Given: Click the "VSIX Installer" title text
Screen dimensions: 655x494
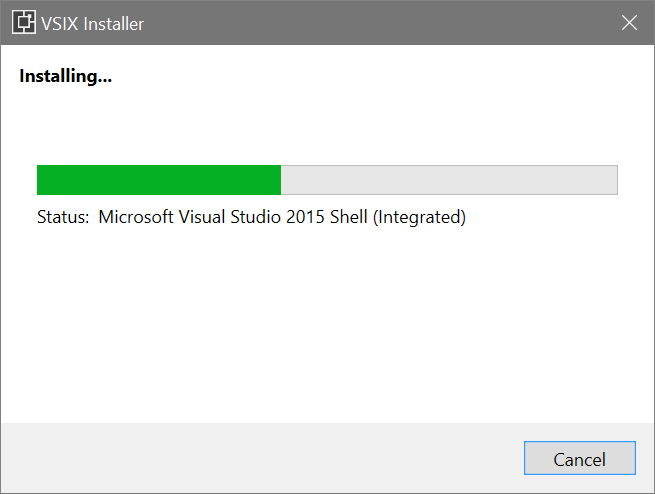Looking at the screenshot, I should [x=92, y=23].
